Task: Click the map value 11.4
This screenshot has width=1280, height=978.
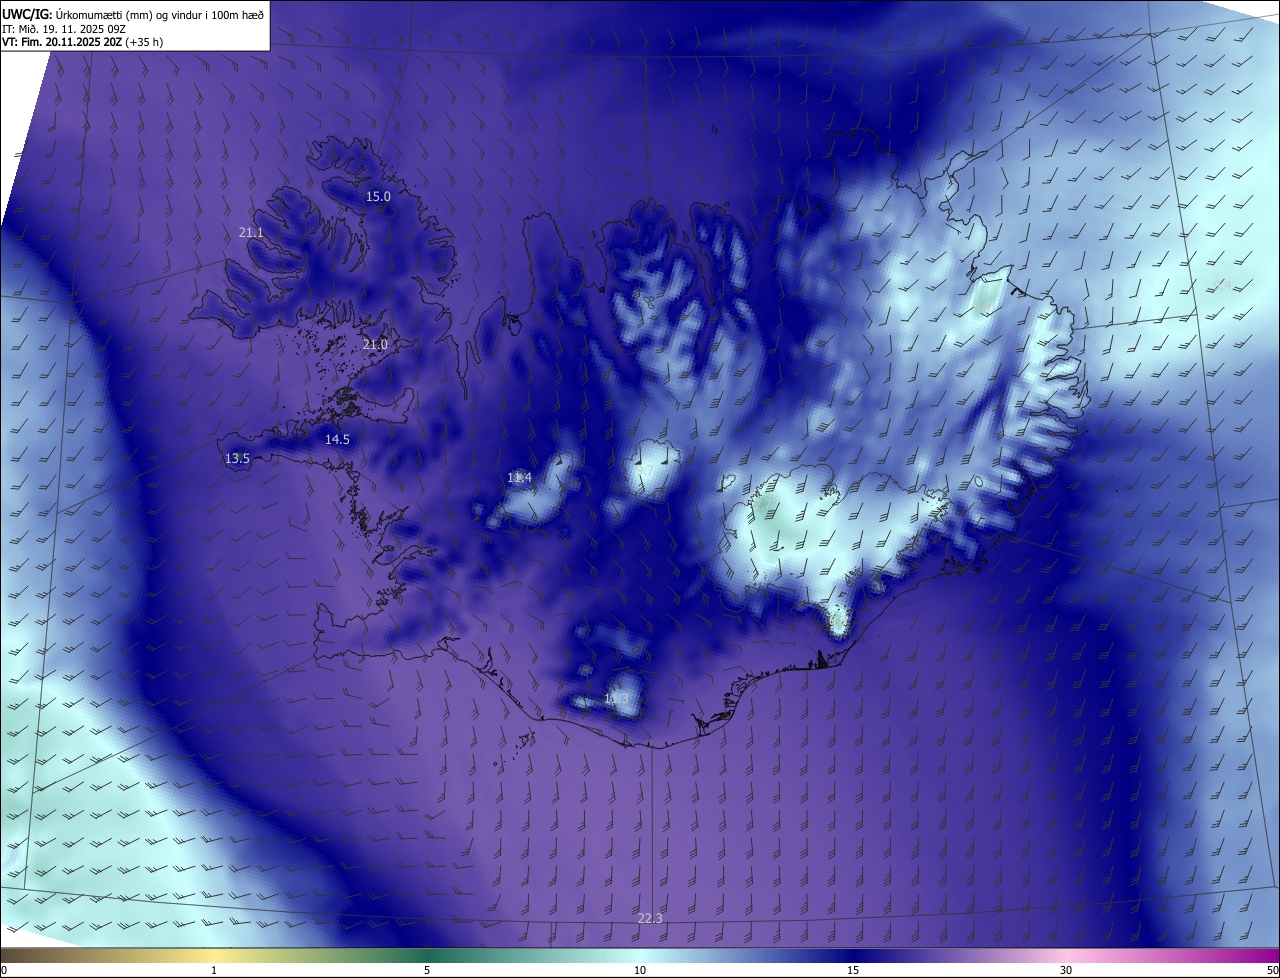Action: pyautogui.click(x=519, y=478)
